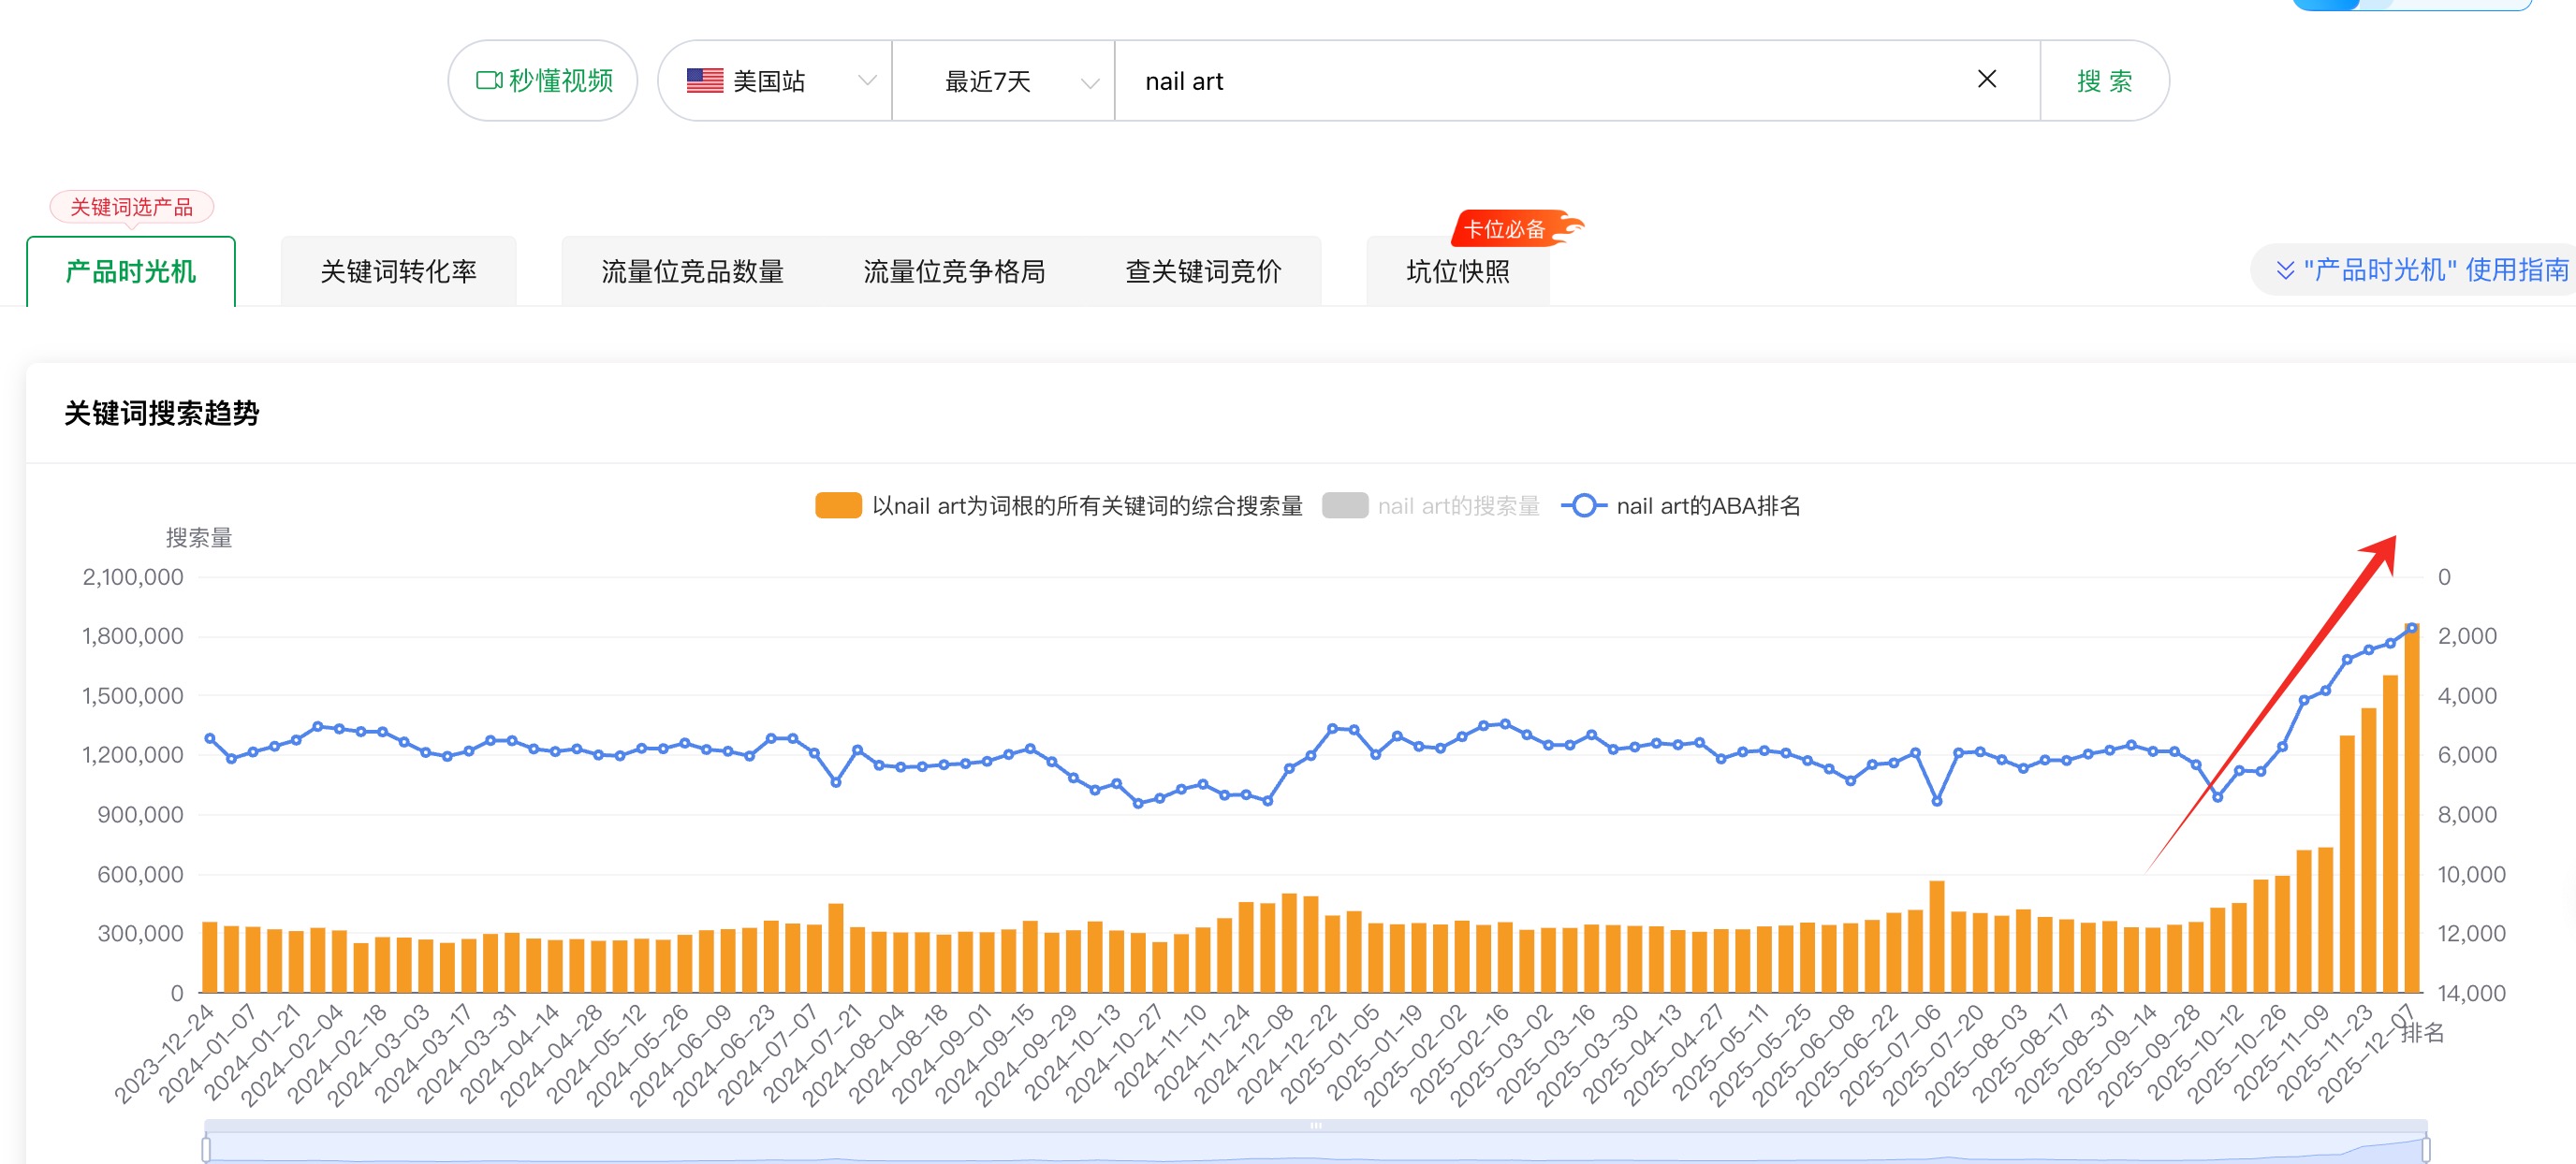Screen dimensions: 2576x1164
Task: Open the 坑位快照 tab button
Action: pyautogui.click(x=1457, y=271)
